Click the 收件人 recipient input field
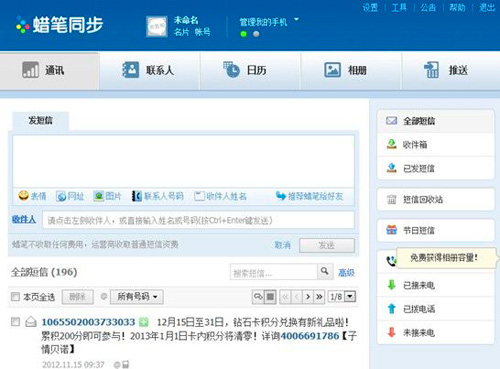Screen dimensions: 500x369 tap(198, 220)
